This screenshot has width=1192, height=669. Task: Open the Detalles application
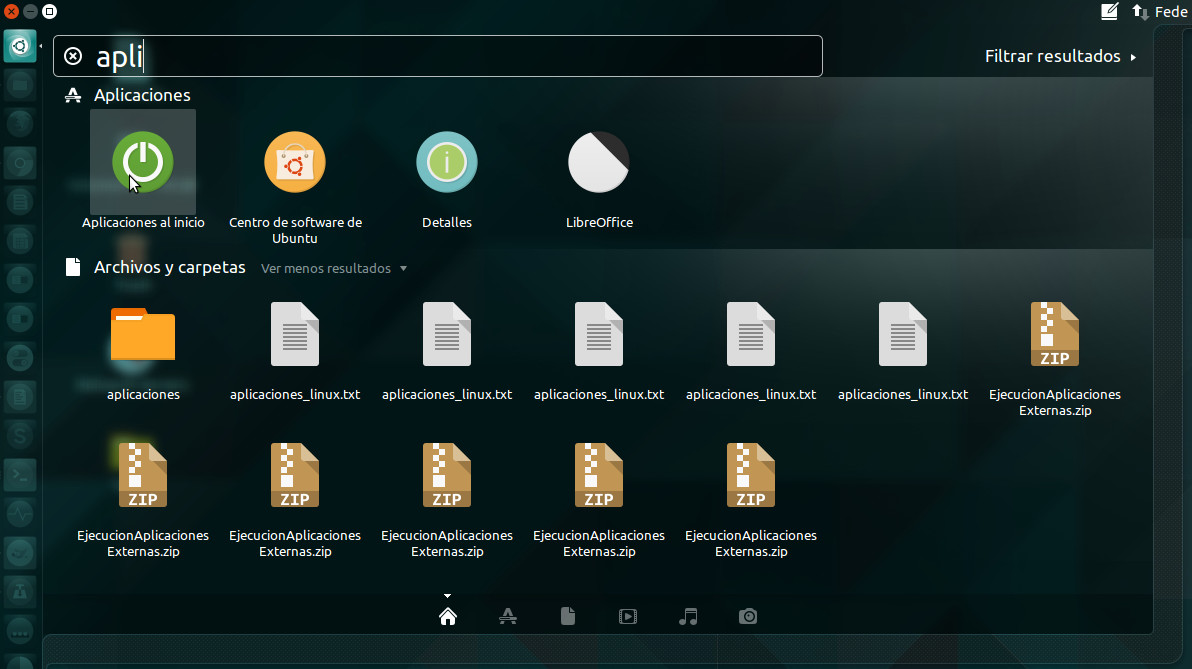click(447, 162)
